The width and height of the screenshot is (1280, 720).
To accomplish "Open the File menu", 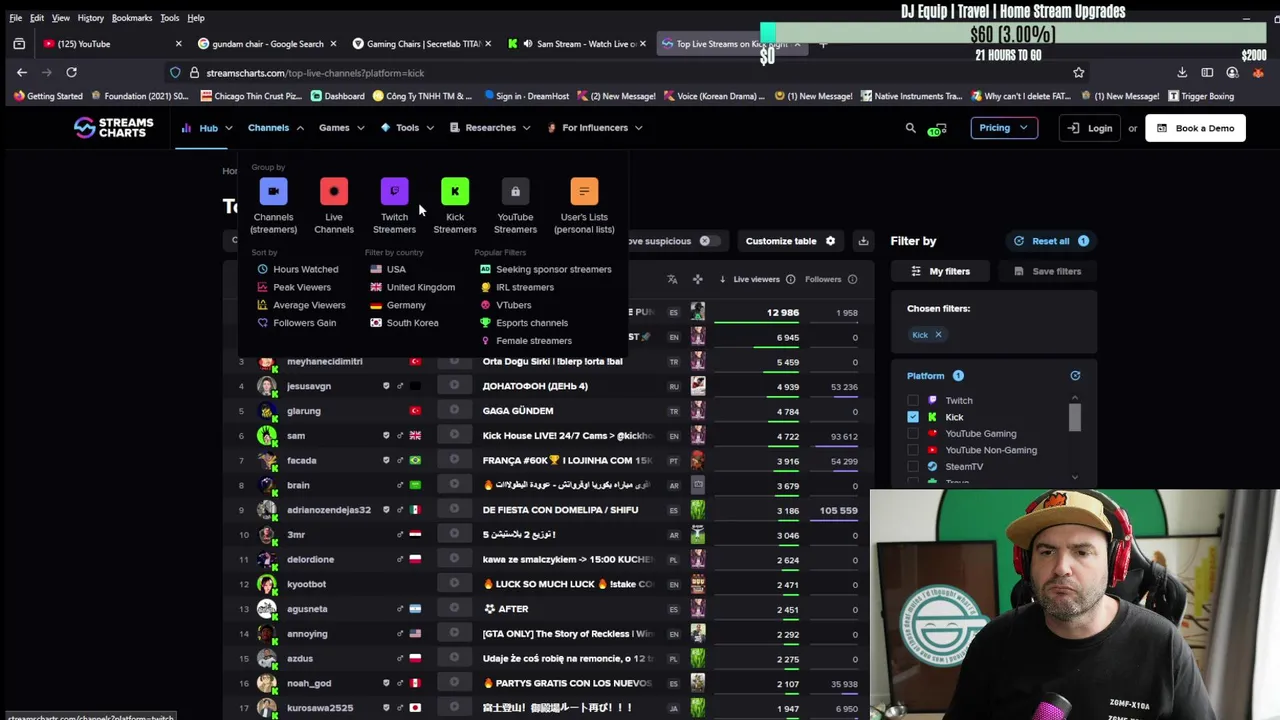I will pyautogui.click(x=15, y=18).
